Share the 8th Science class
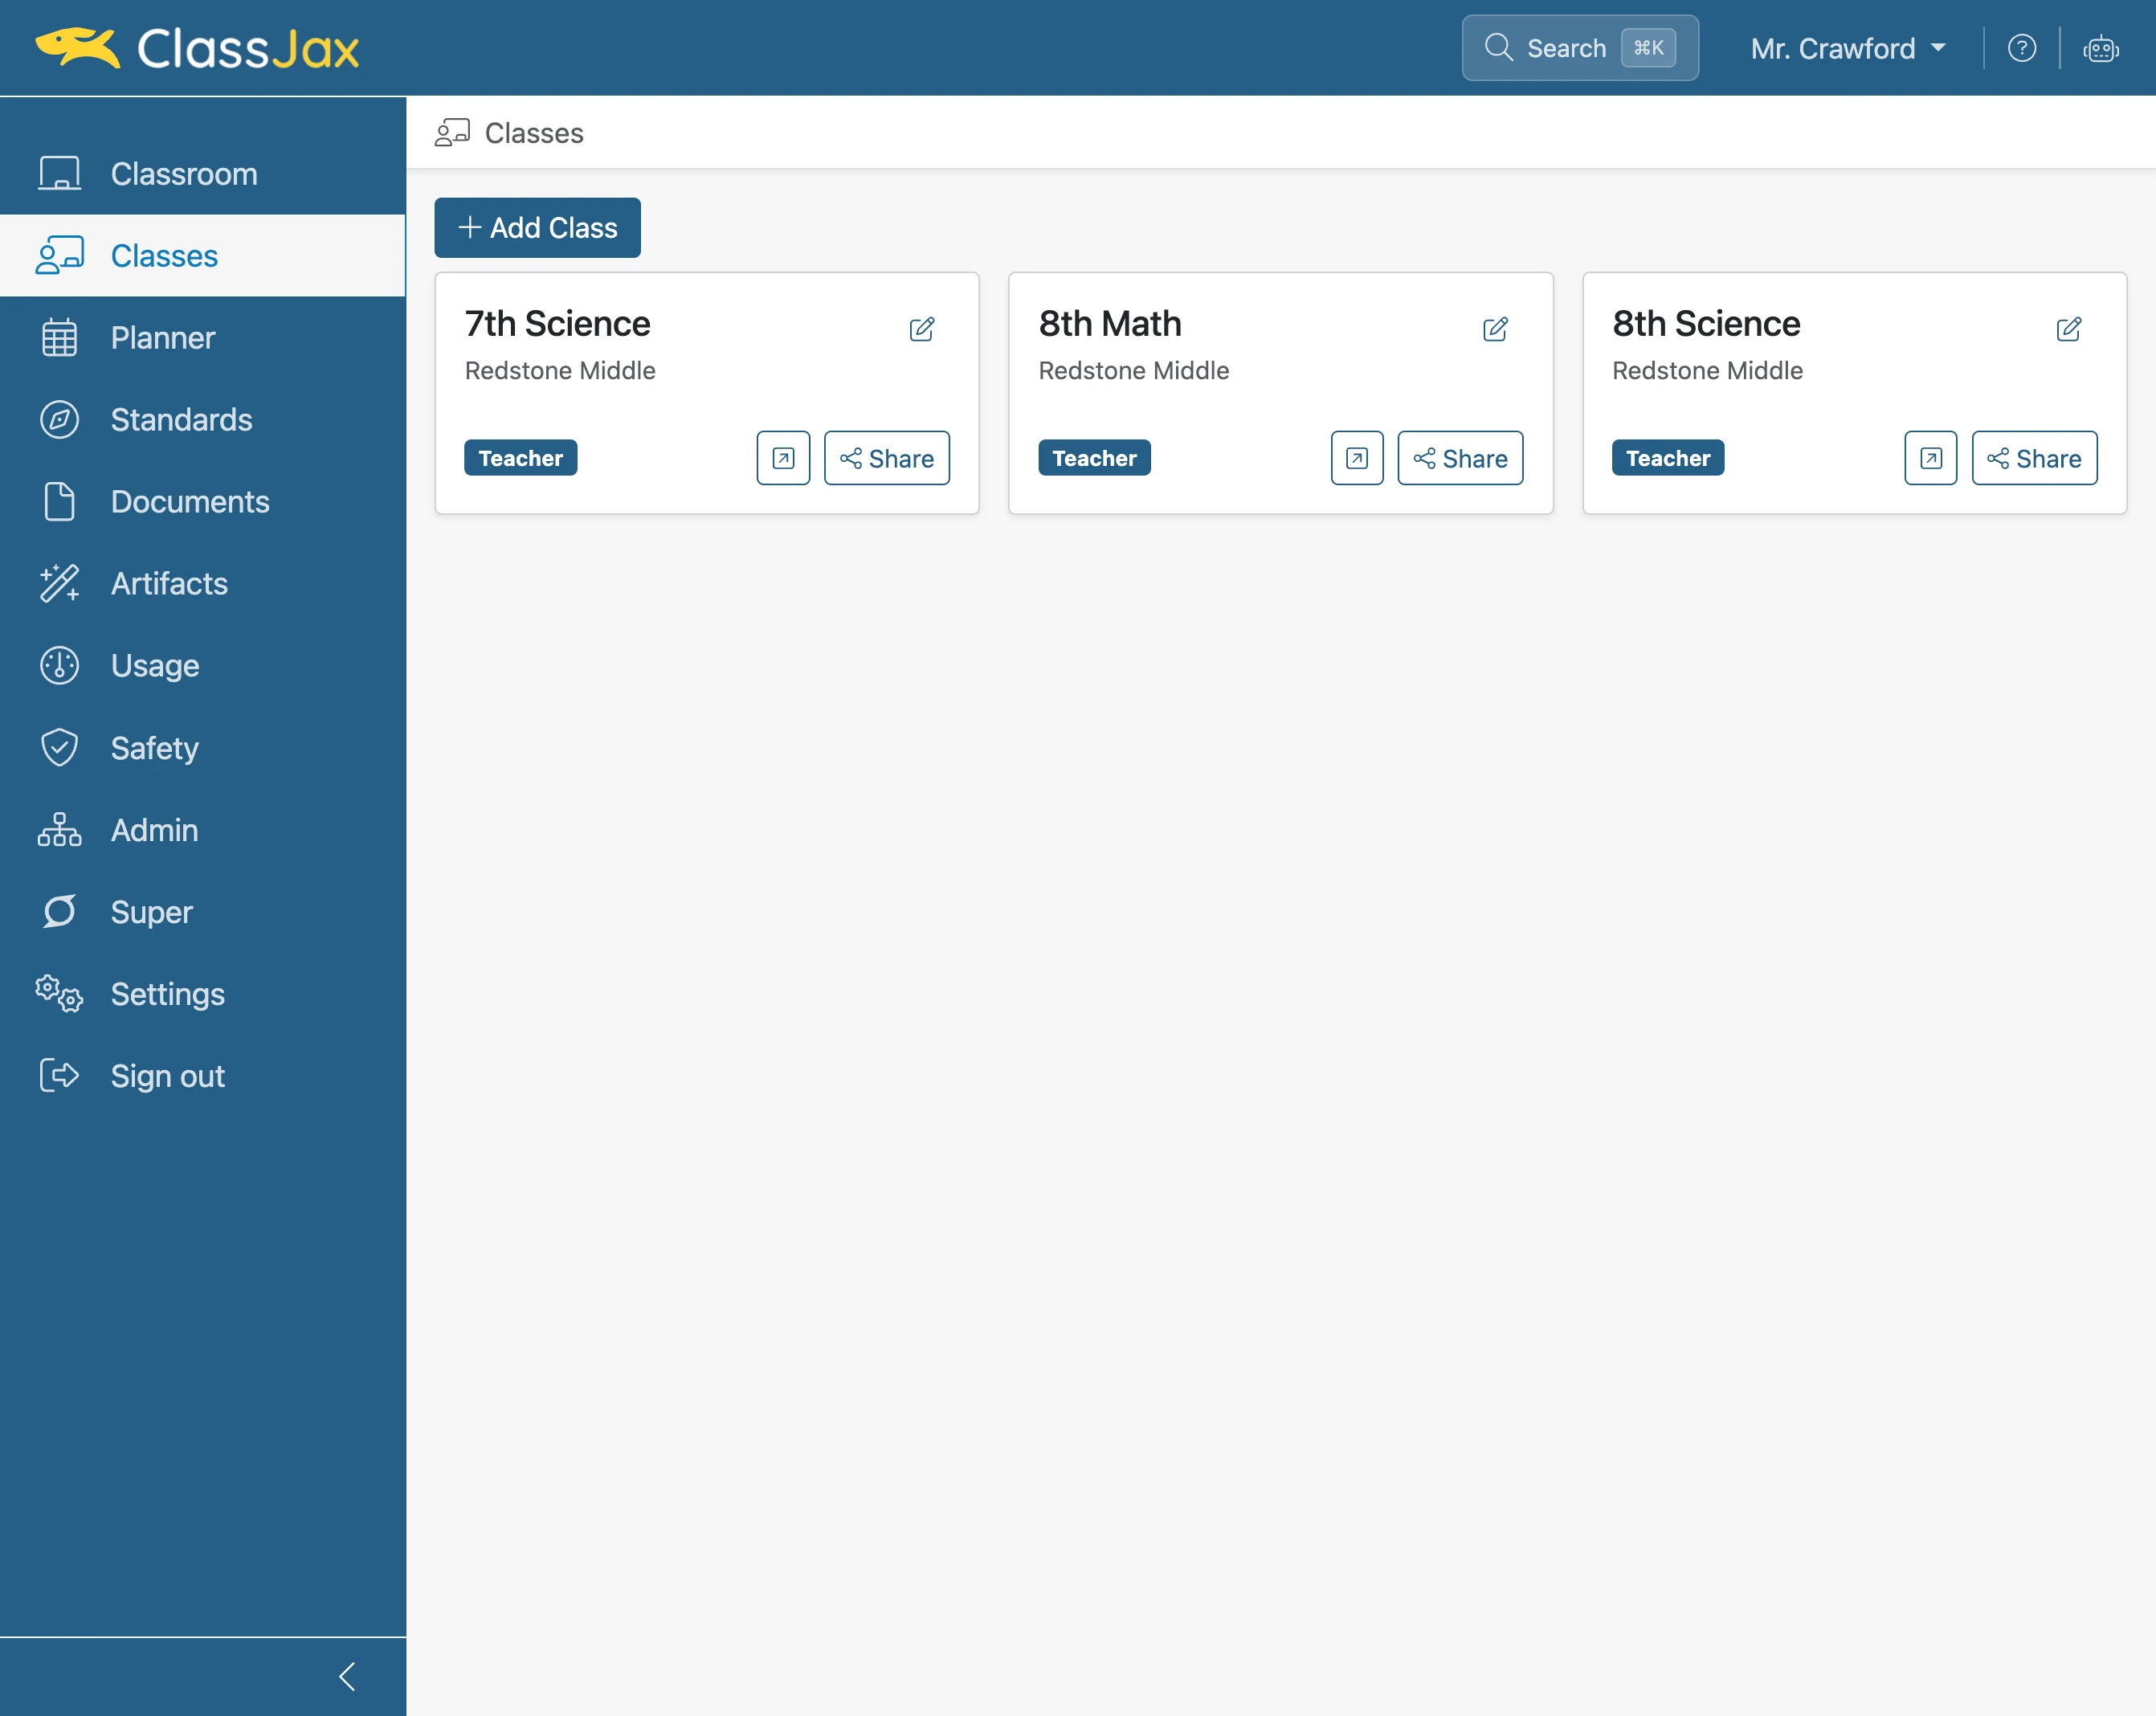 tap(2034, 458)
